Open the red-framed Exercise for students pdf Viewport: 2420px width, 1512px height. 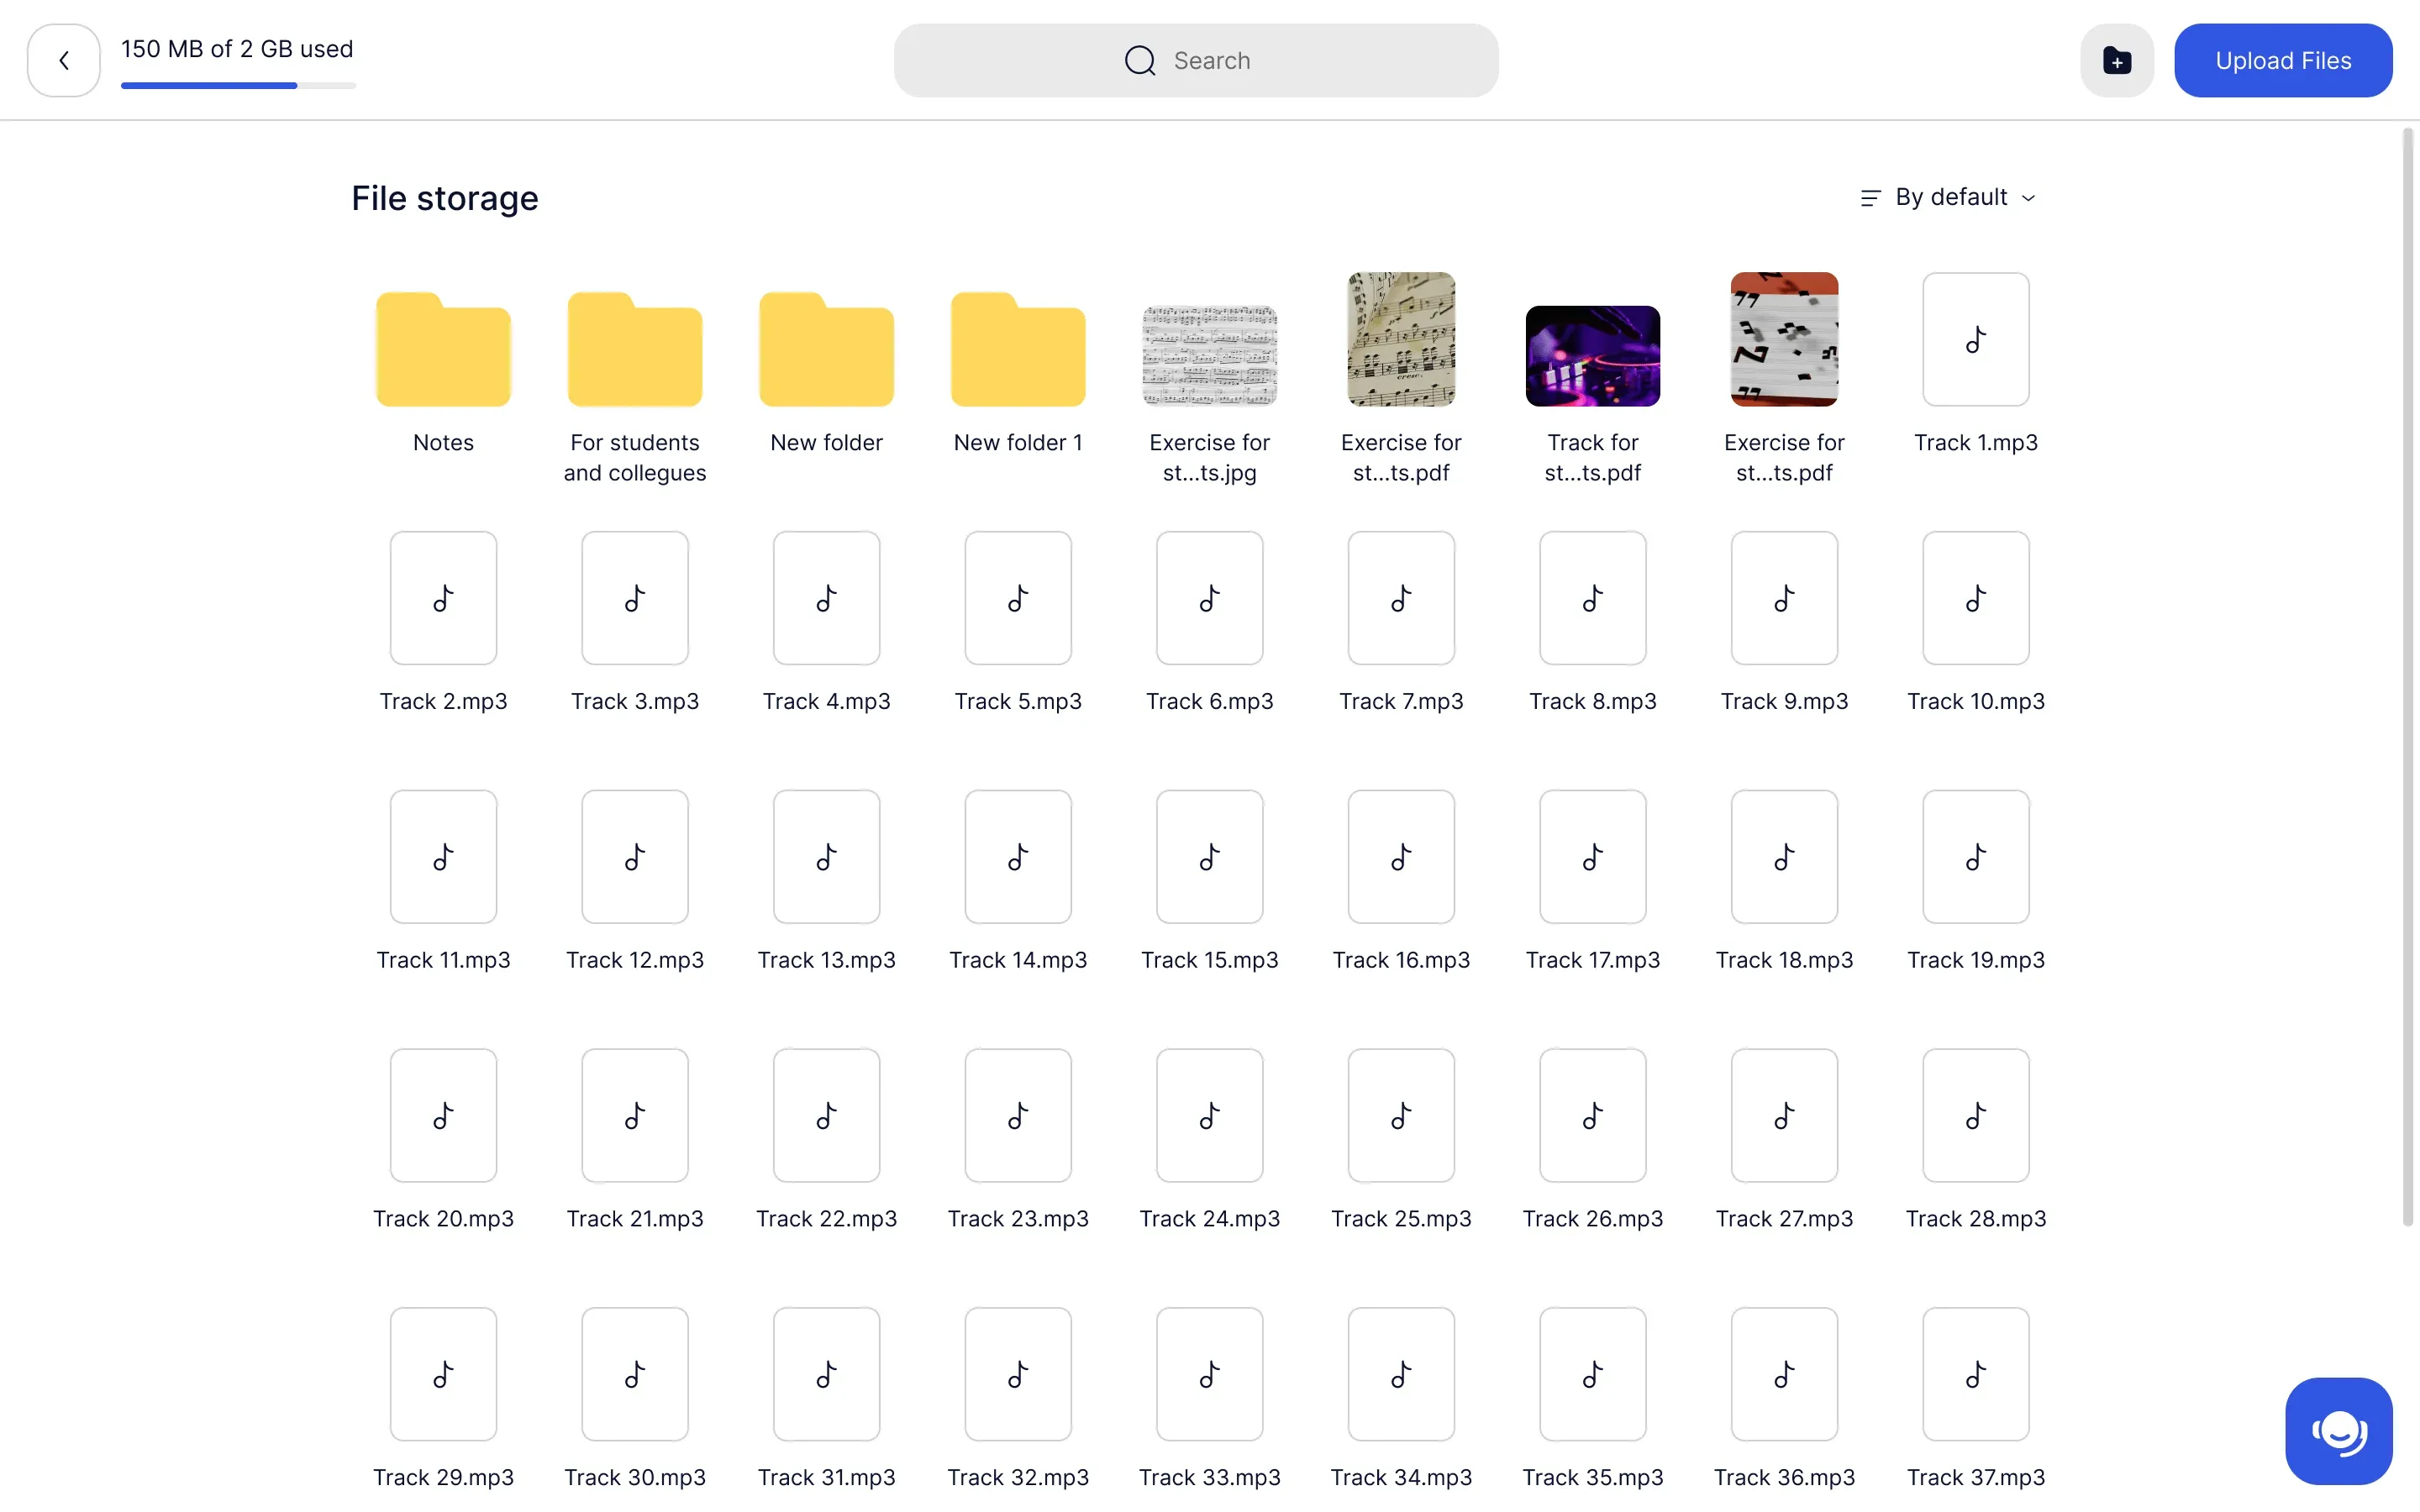click(1784, 340)
